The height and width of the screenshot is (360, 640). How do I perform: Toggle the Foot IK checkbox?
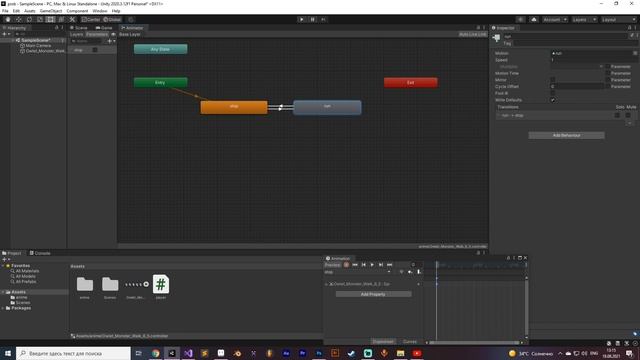tap(553, 93)
